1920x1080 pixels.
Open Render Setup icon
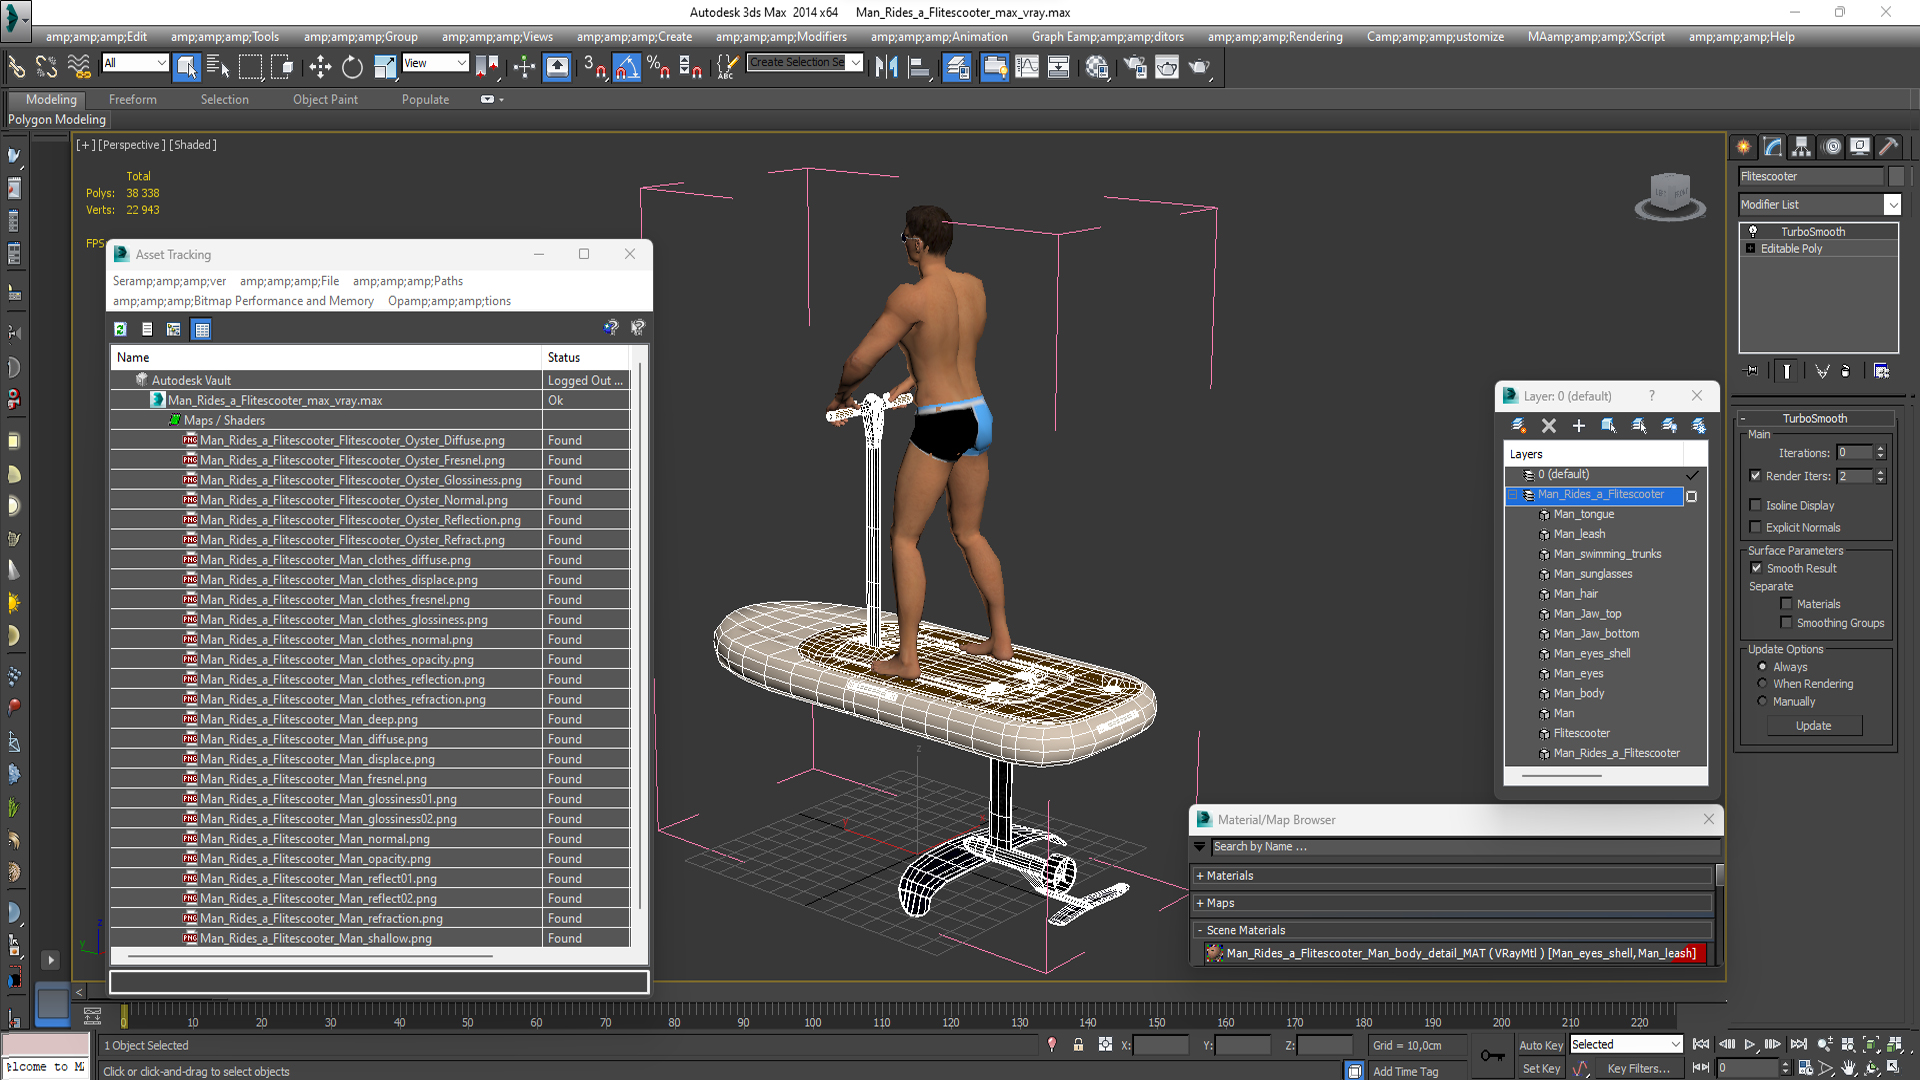[x=1135, y=67]
